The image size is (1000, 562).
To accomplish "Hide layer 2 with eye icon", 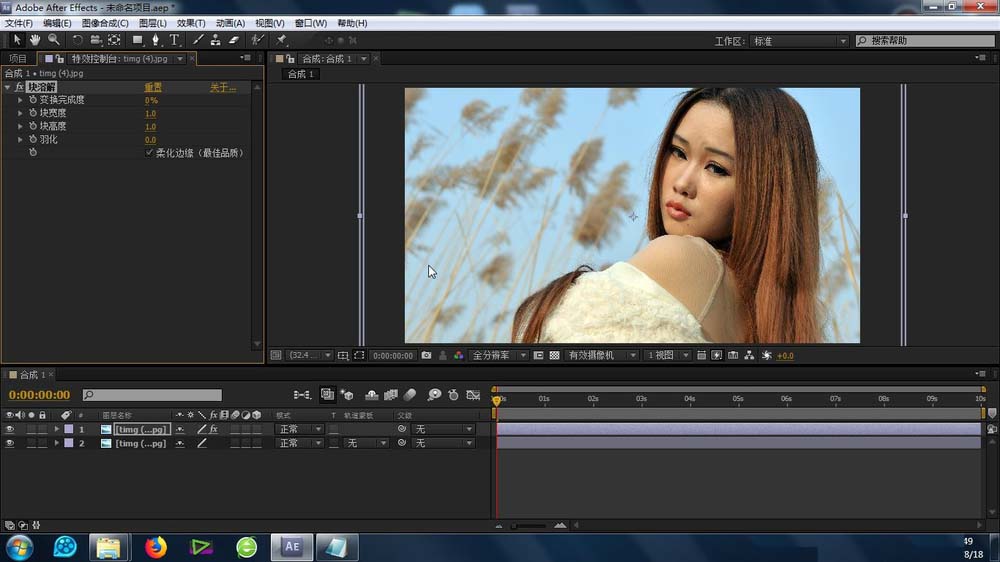I will click(x=10, y=443).
